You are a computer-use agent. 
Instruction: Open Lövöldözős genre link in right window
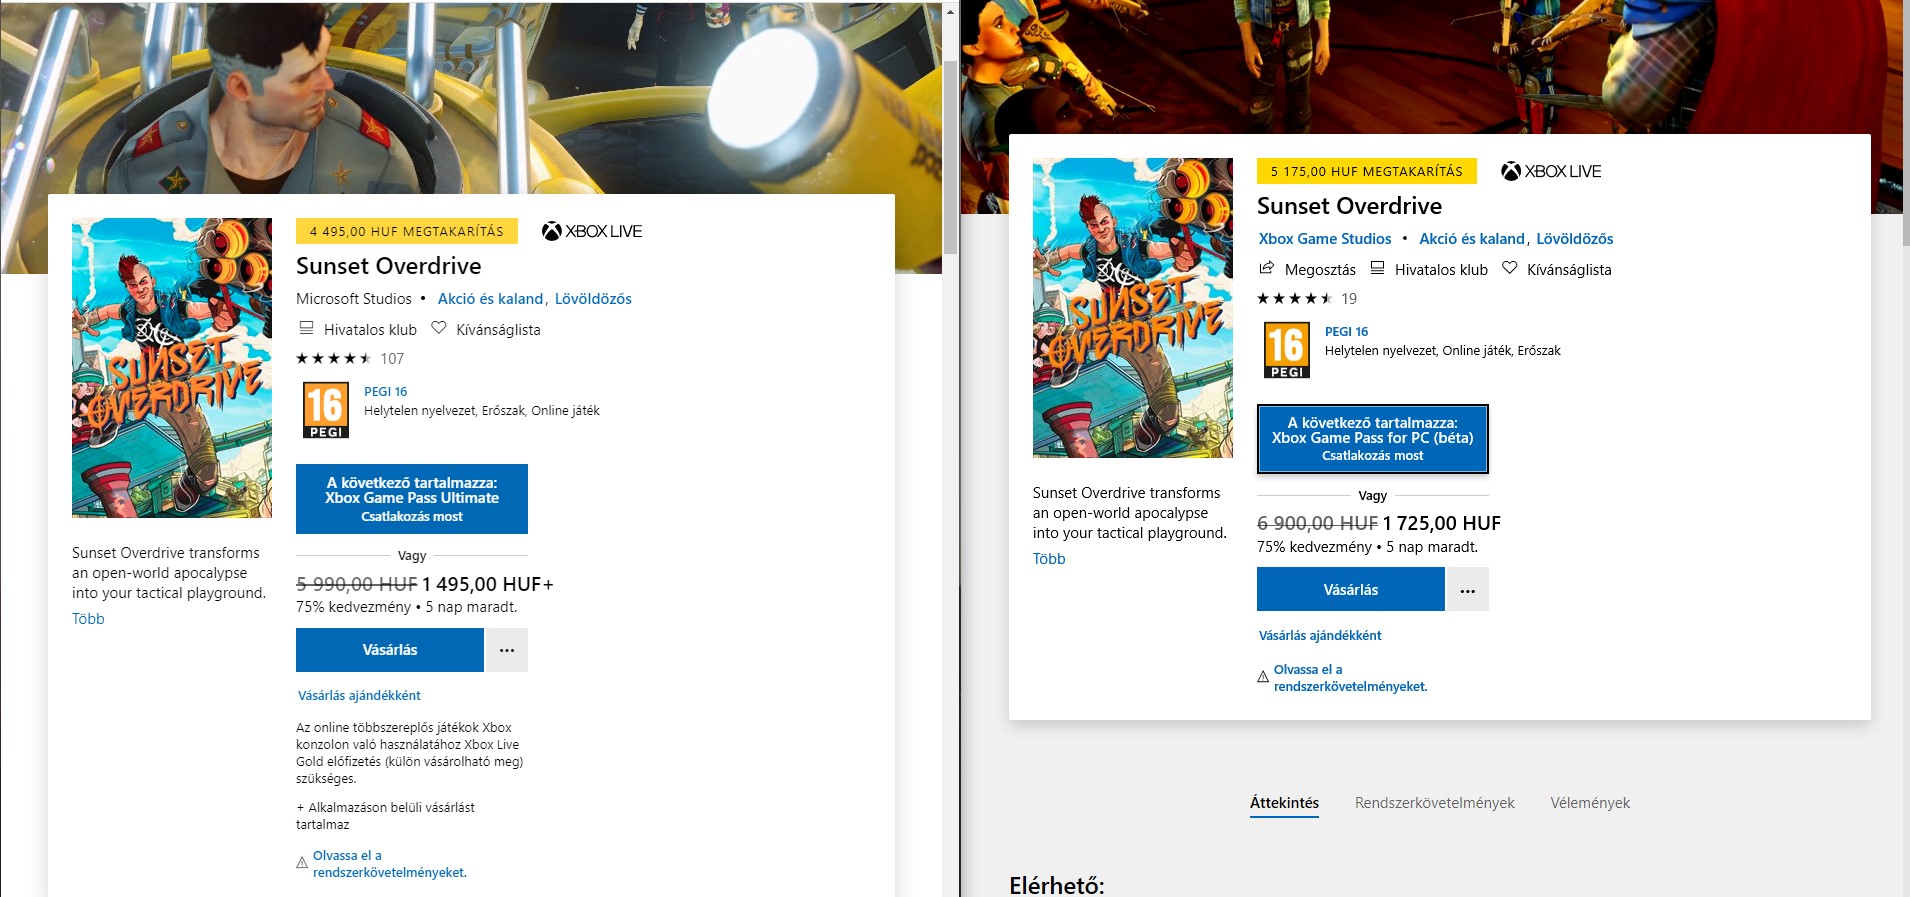pos(1575,239)
